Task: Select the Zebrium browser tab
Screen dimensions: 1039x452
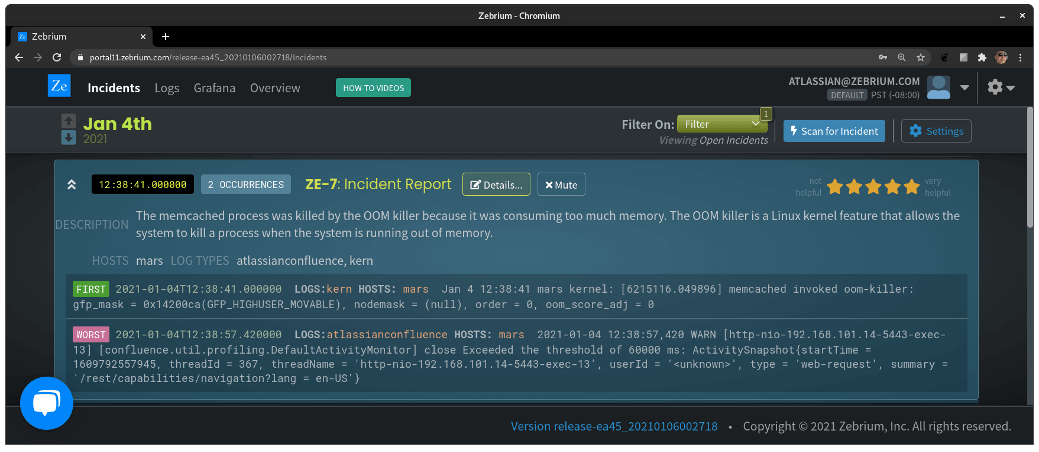Action: [82, 36]
